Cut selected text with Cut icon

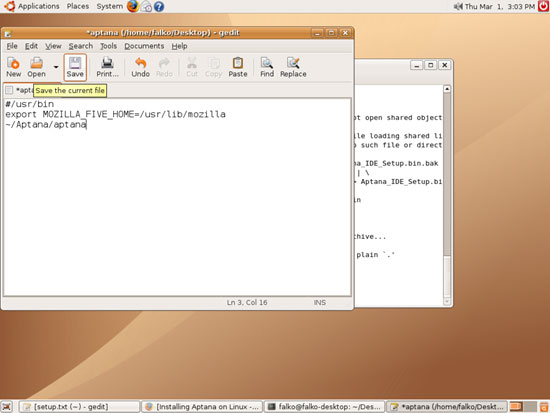click(x=192, y=67)
